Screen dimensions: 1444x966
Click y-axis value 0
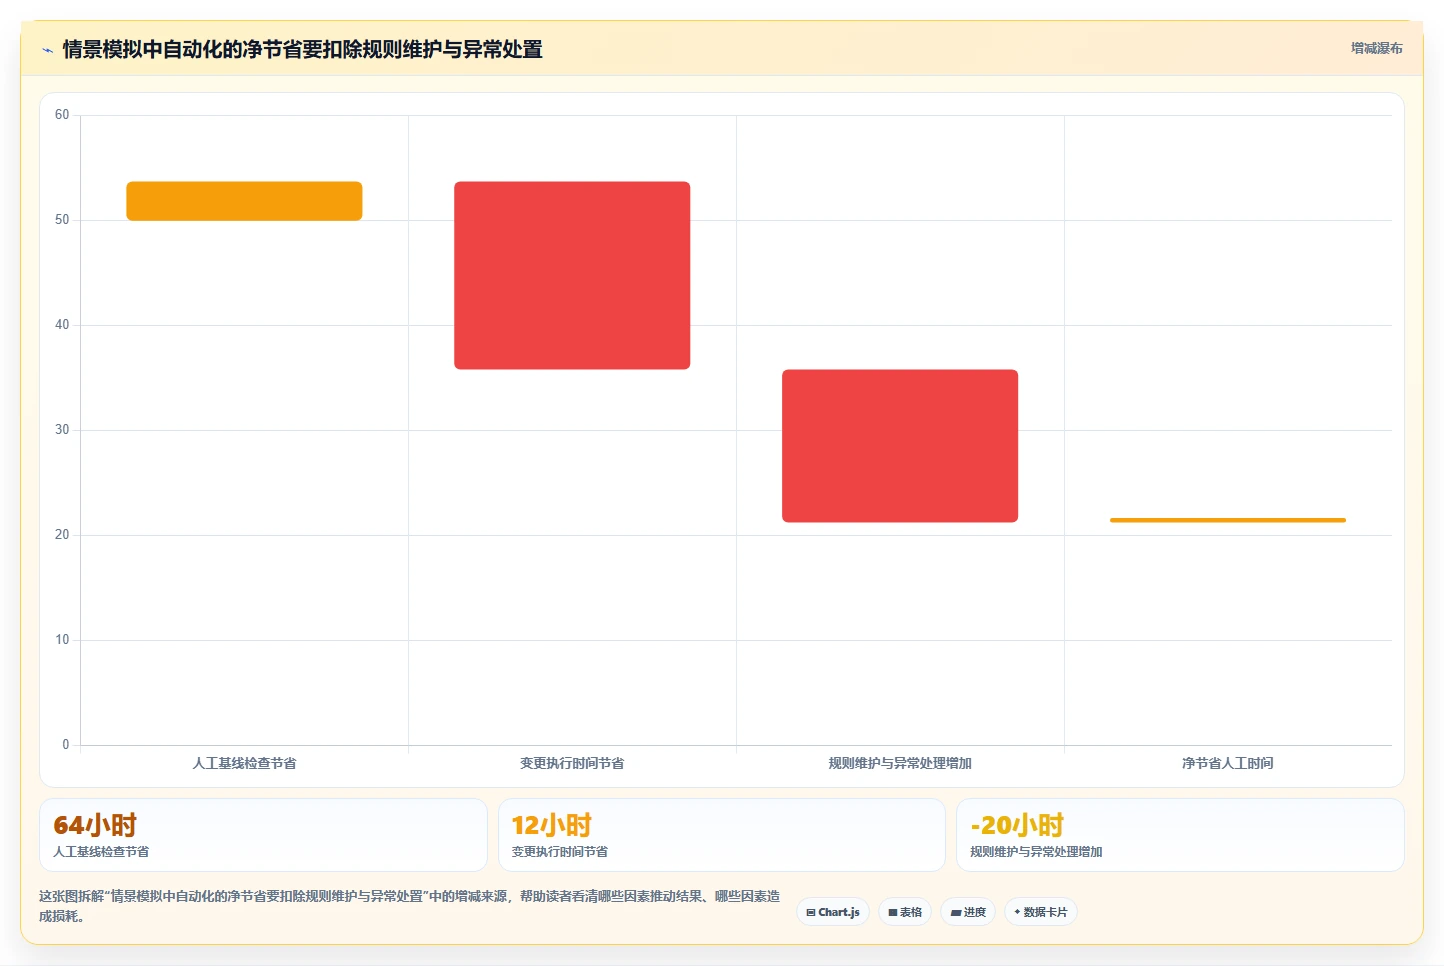(66, 745)
